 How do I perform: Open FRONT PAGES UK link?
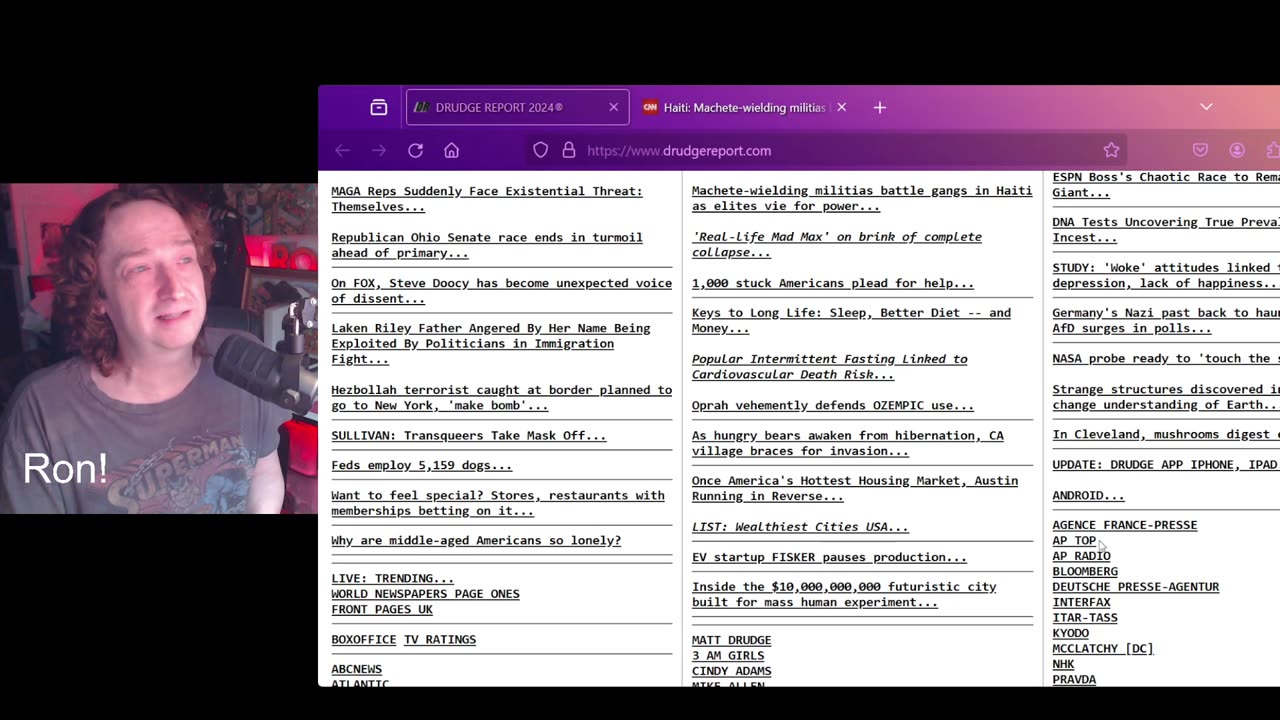(x=382, y=610)
